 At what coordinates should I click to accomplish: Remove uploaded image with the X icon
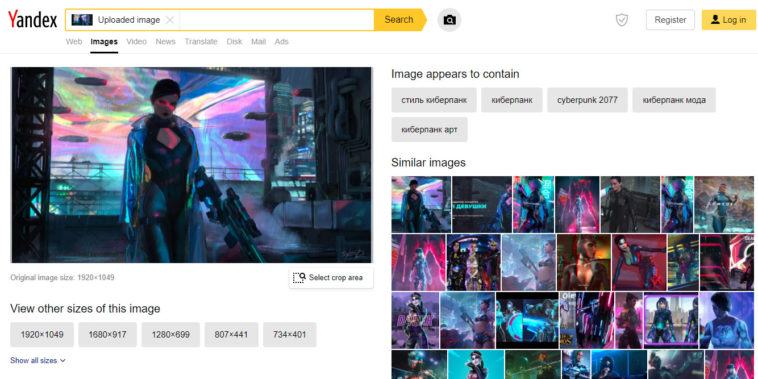click(x=170, y=20)
